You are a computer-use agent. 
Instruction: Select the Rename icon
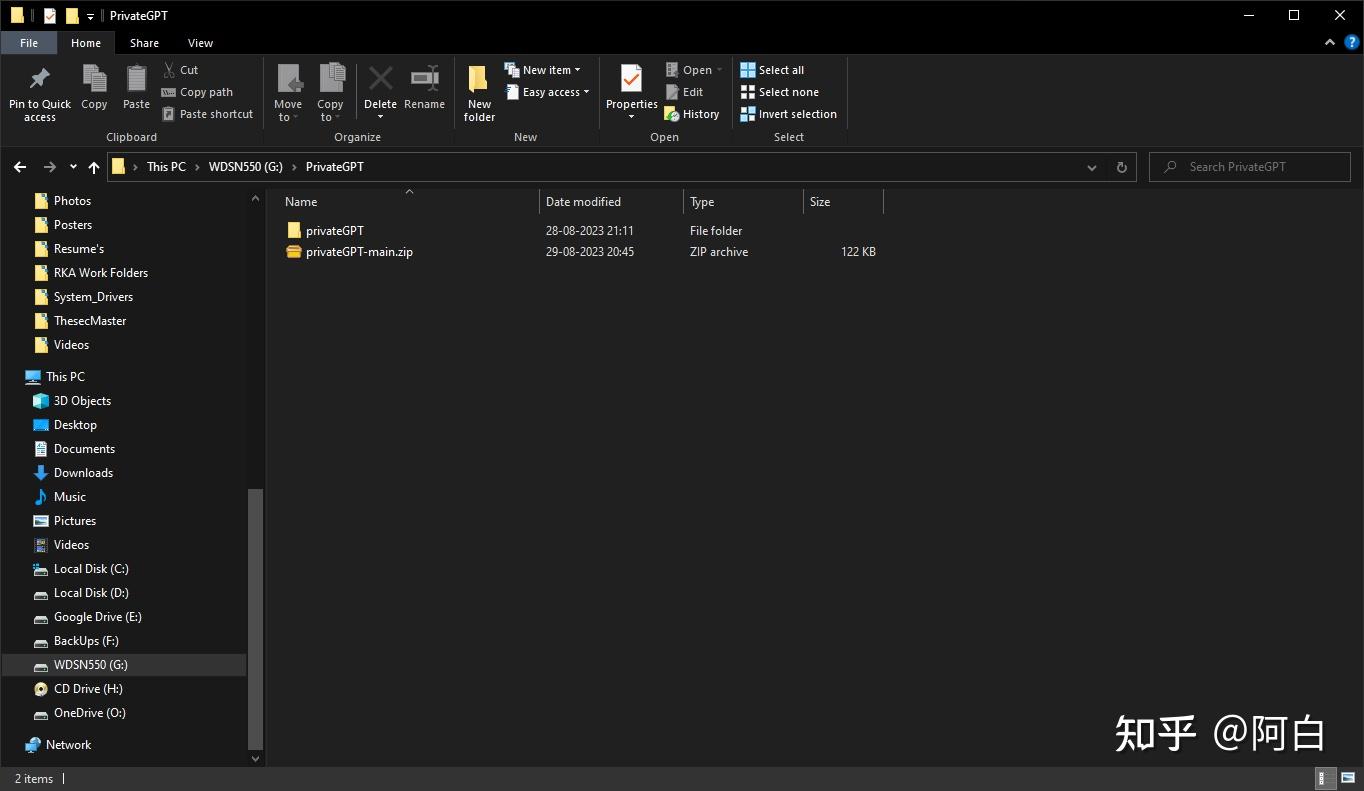424,80
